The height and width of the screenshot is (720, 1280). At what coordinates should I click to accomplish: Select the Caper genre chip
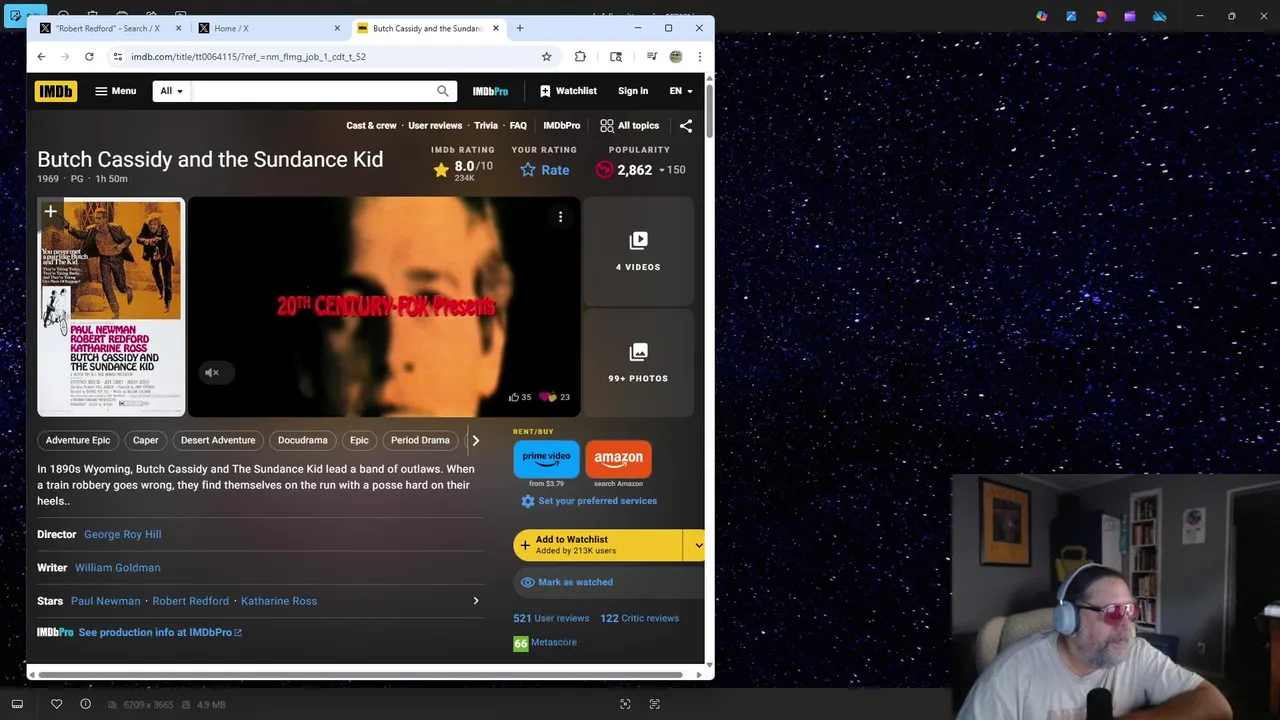coord(146,440)
